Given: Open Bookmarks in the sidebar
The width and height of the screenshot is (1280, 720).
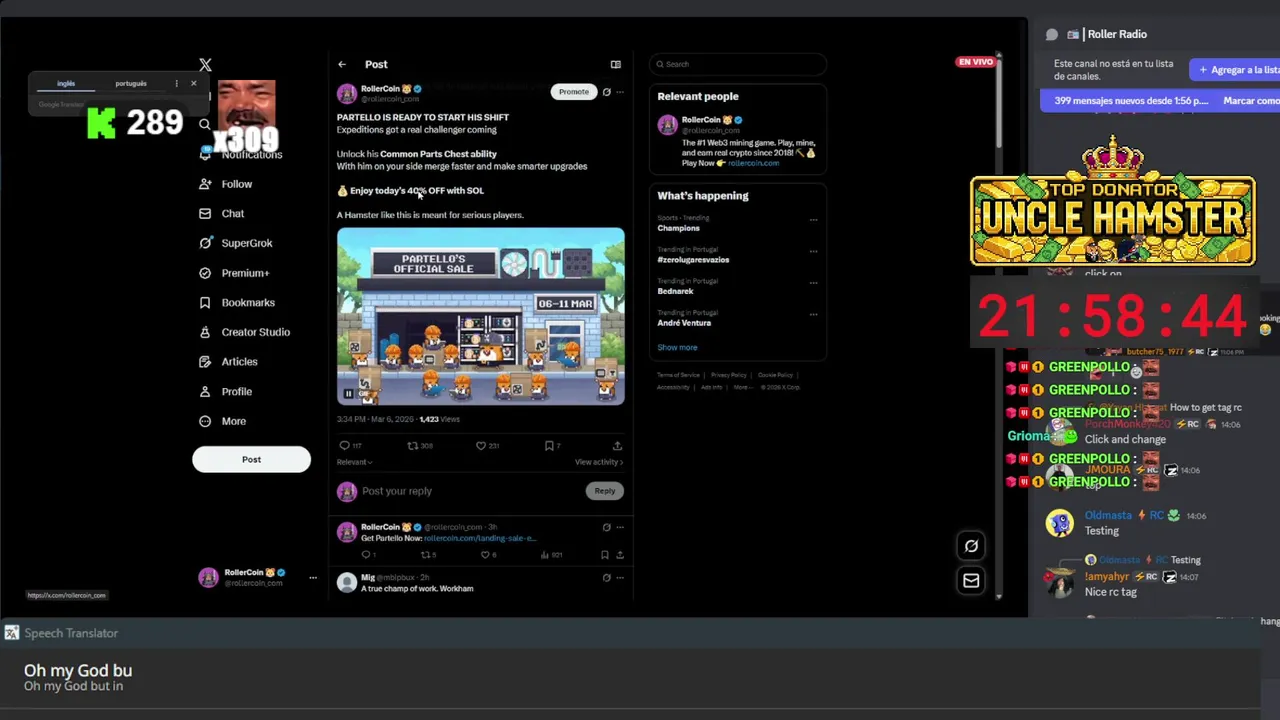Looking at the screenshot, I should tap(237, 302).
